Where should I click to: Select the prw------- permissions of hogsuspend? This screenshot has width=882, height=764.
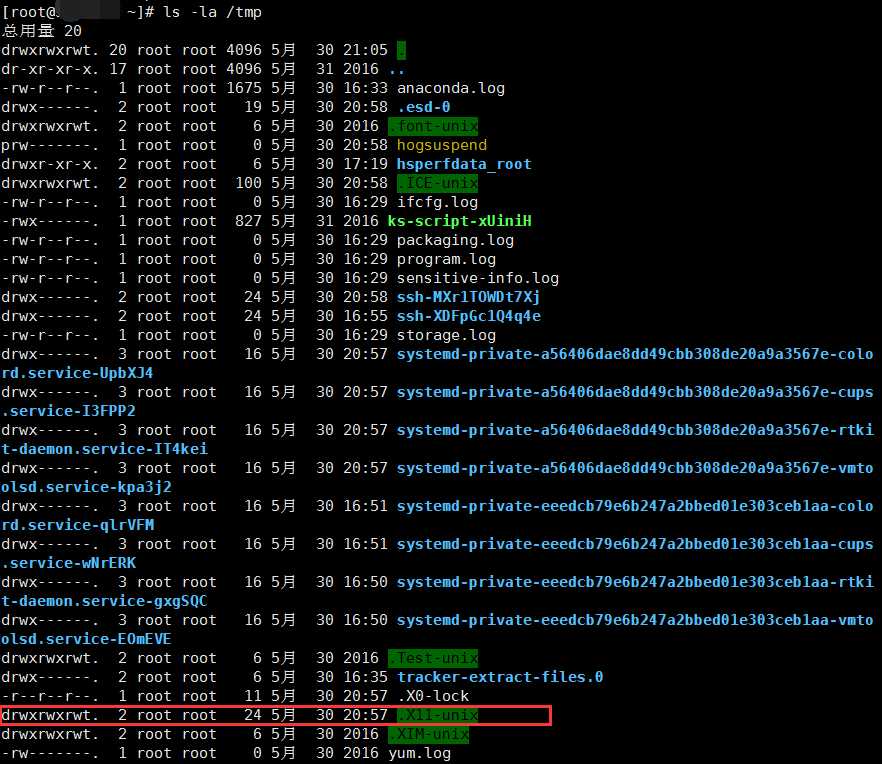click(x=50, y=145)
